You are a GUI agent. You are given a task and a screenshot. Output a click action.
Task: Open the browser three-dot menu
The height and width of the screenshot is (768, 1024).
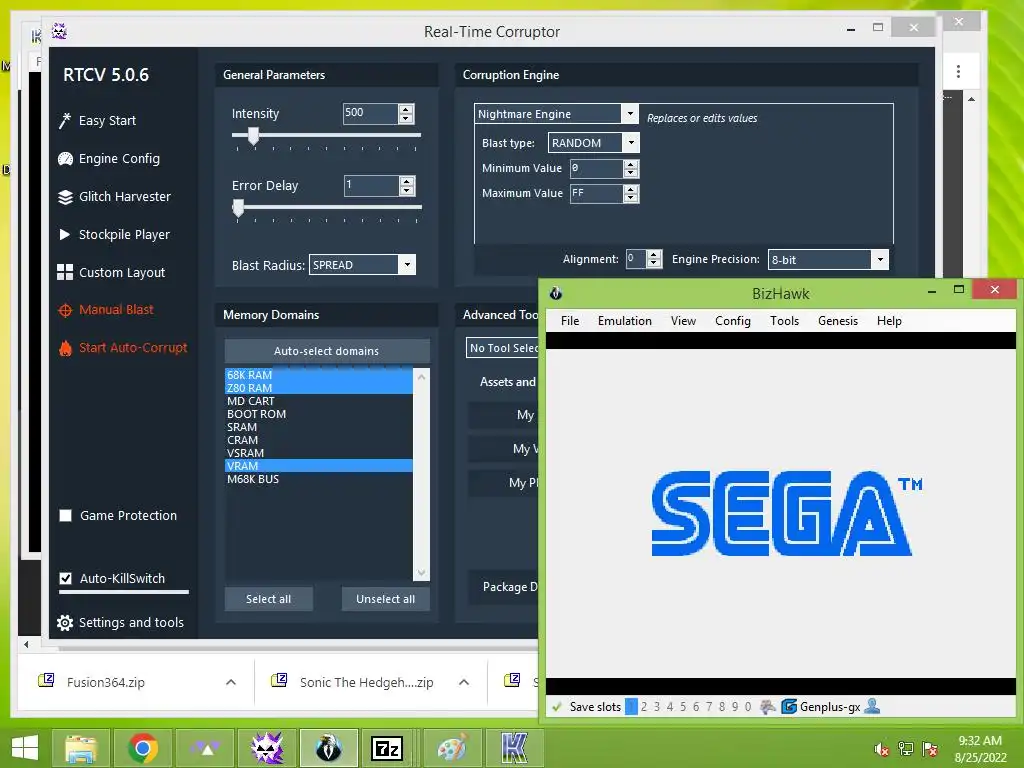click(958, 71)
